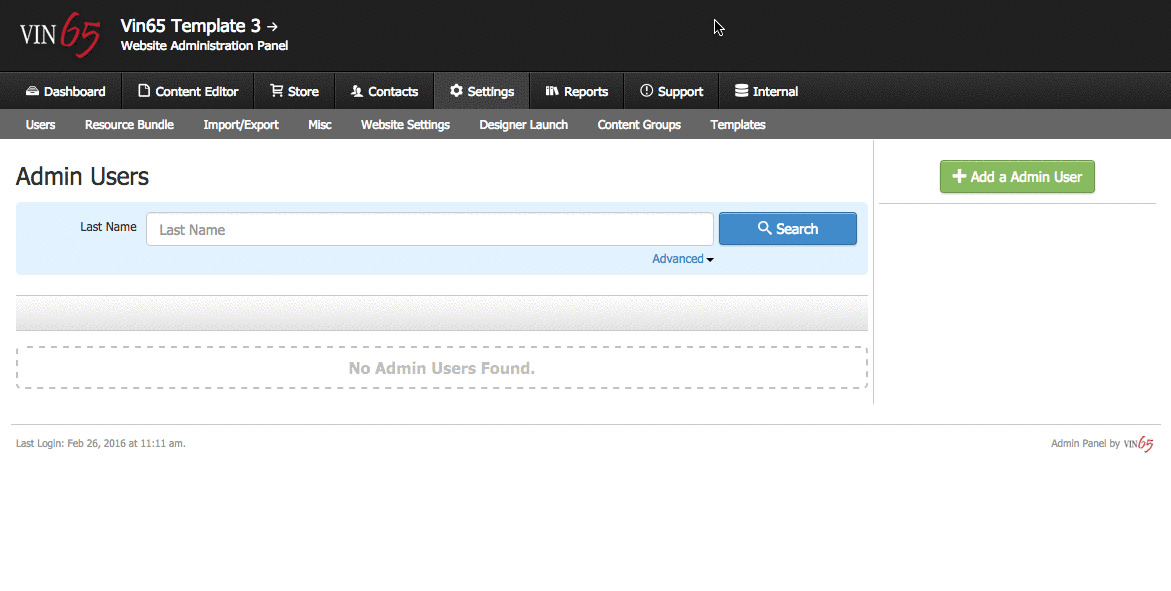Image resolution: width=1171 pixels, height=591 pixels.
Task: Open the Users submenu item
Action: (x=40, y=125)
